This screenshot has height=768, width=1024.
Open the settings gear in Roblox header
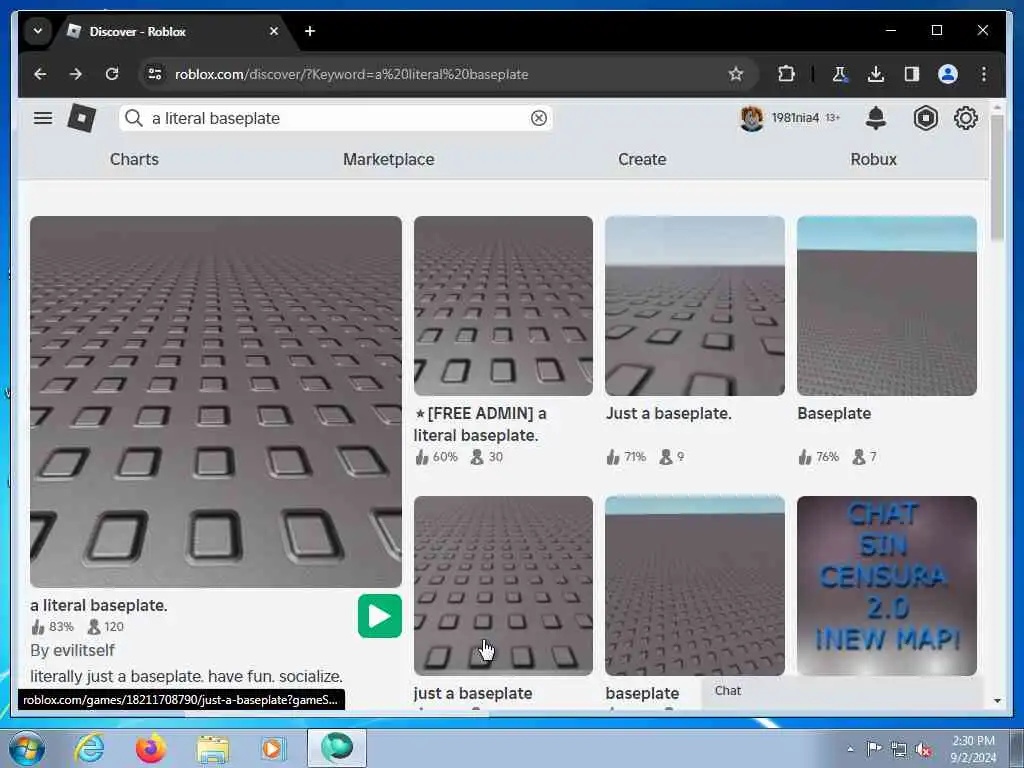966,118
